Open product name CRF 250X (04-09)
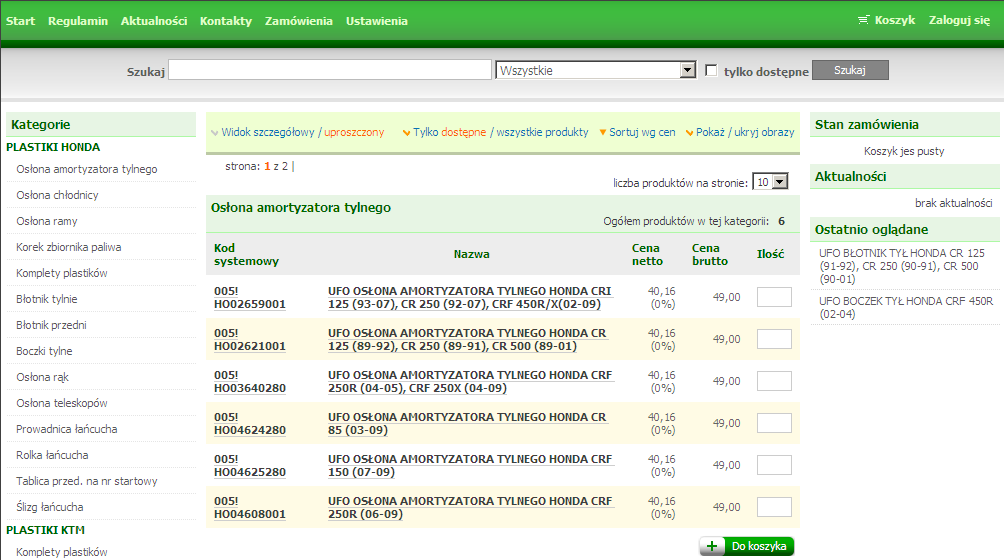The width and height of the screenshot is (1004, 560). [x=470, y=381]
